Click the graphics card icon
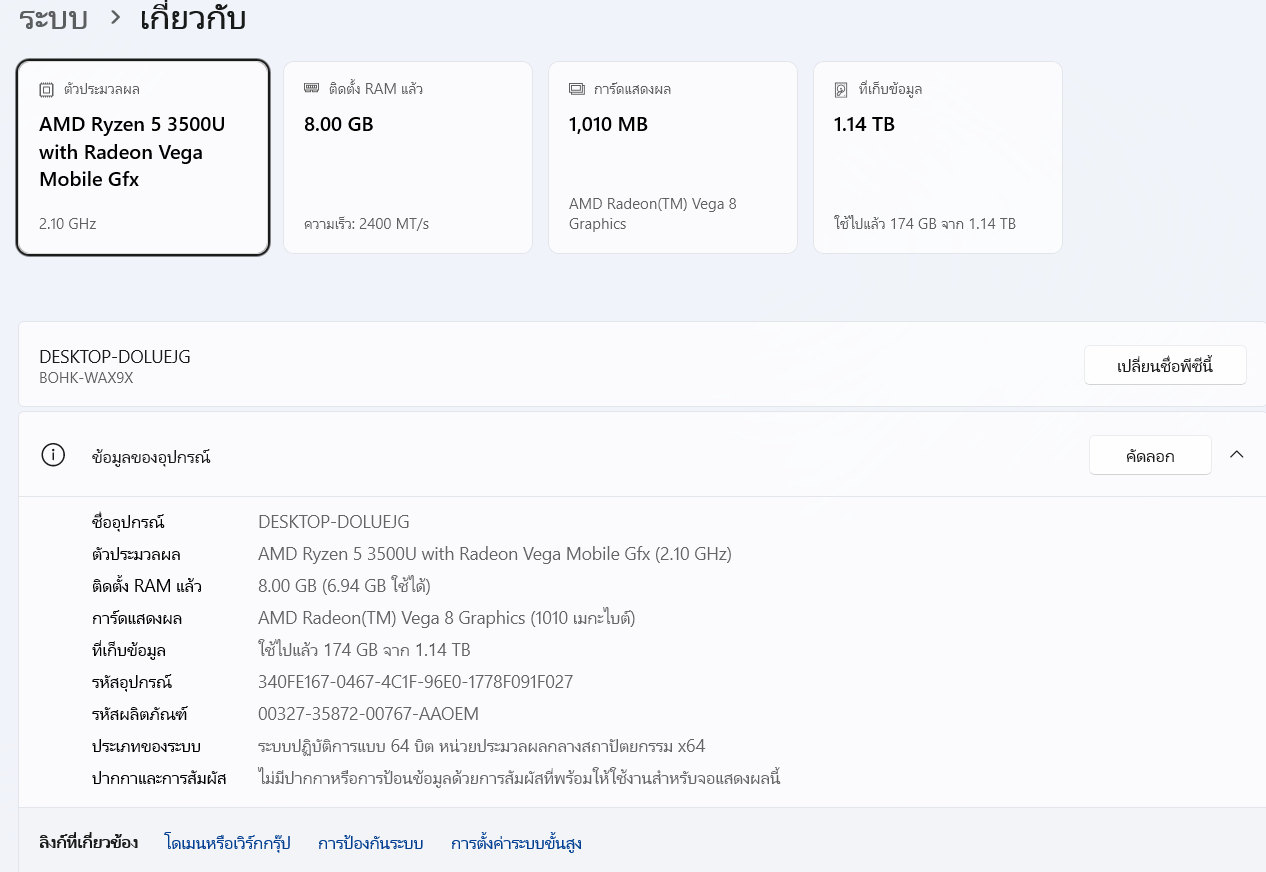 point(577,89)
